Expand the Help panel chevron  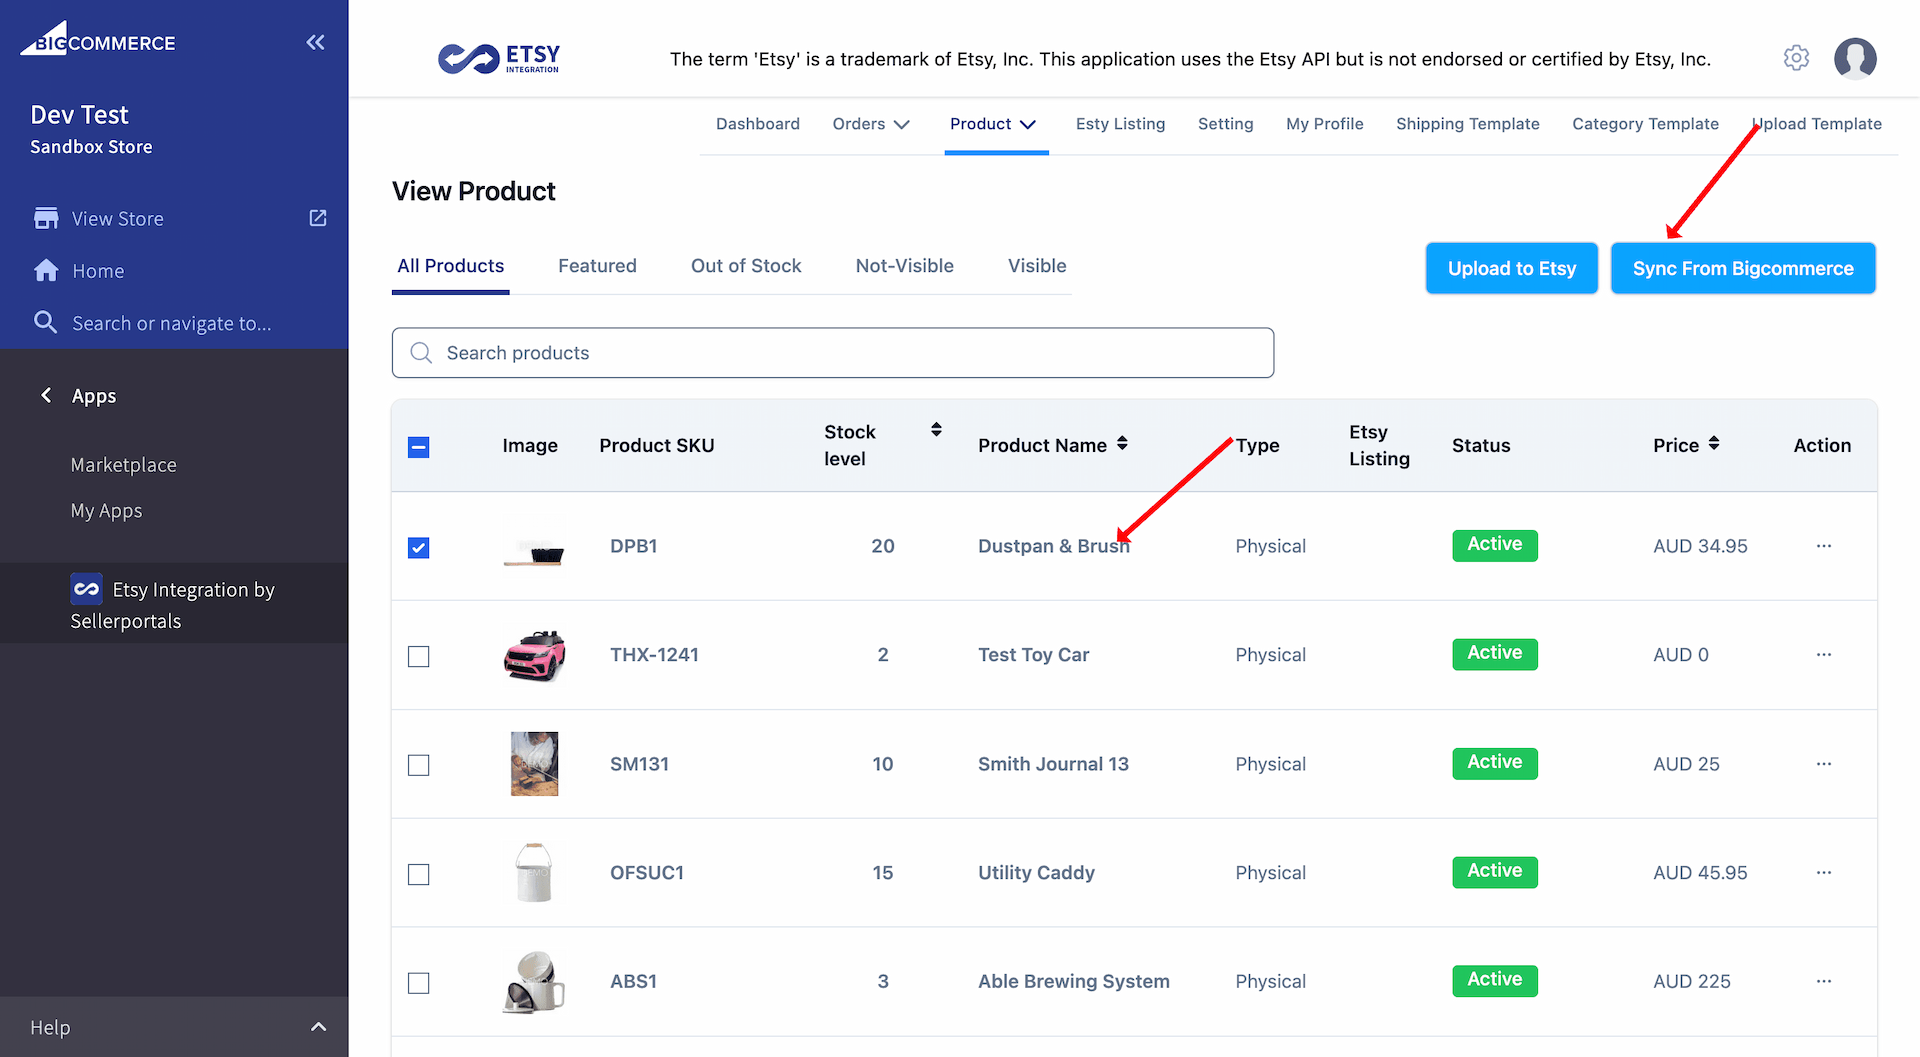(318, 1027)
